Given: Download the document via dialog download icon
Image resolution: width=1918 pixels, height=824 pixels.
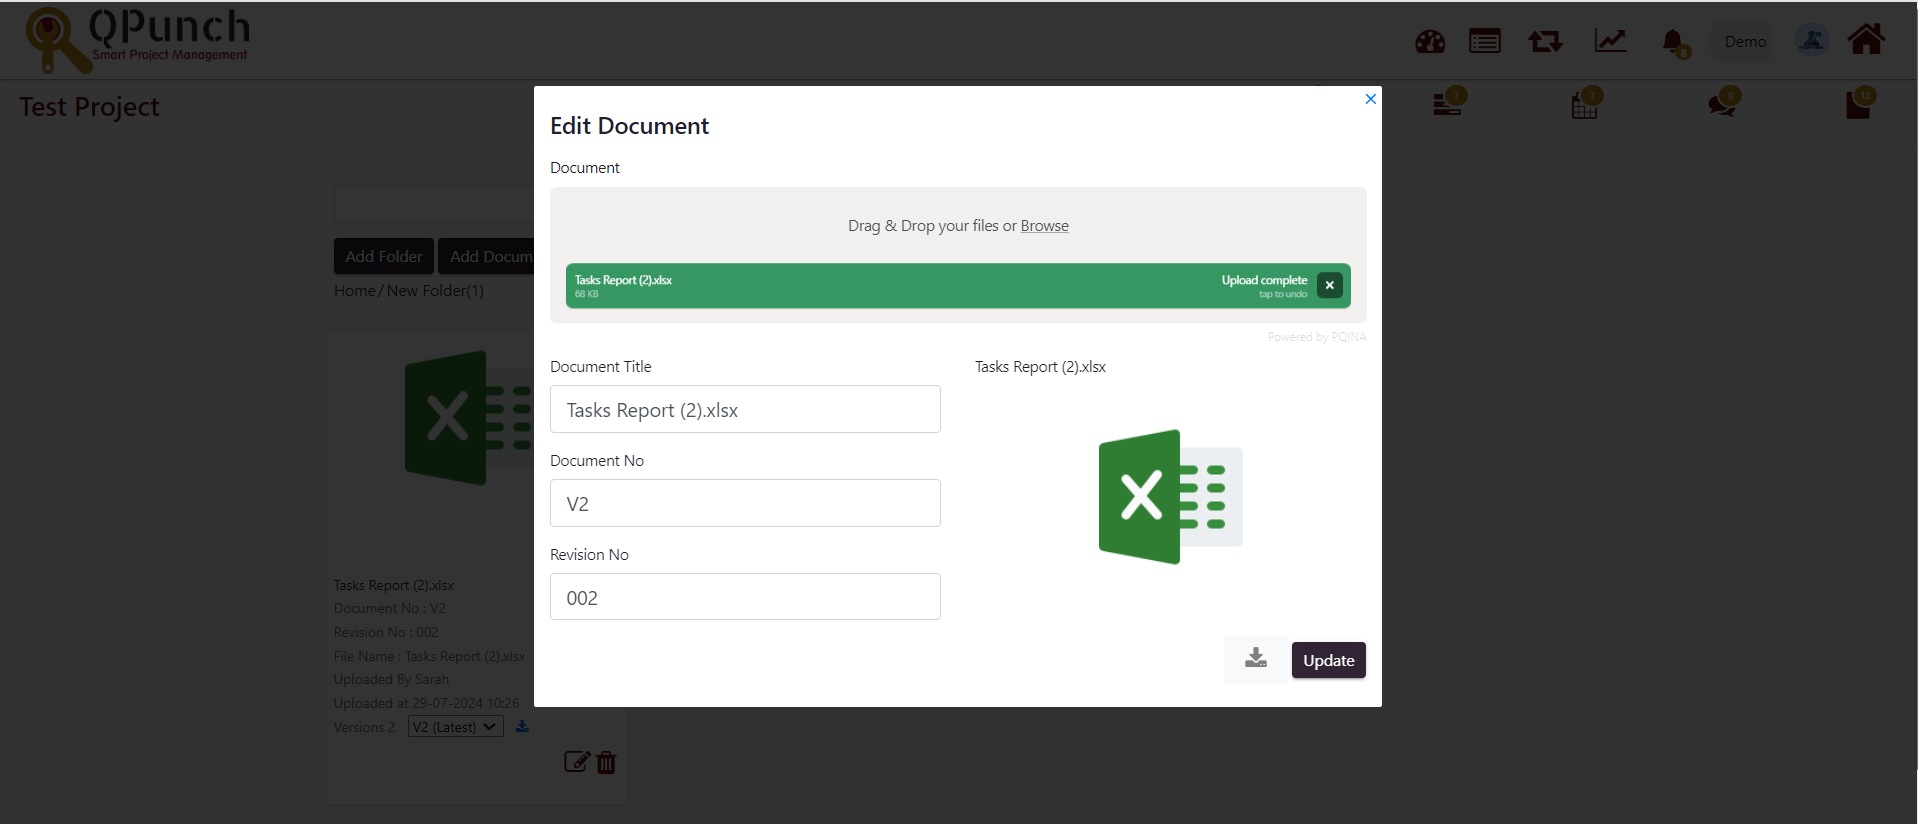Looking at the screenshot, I should point(1256,659).
